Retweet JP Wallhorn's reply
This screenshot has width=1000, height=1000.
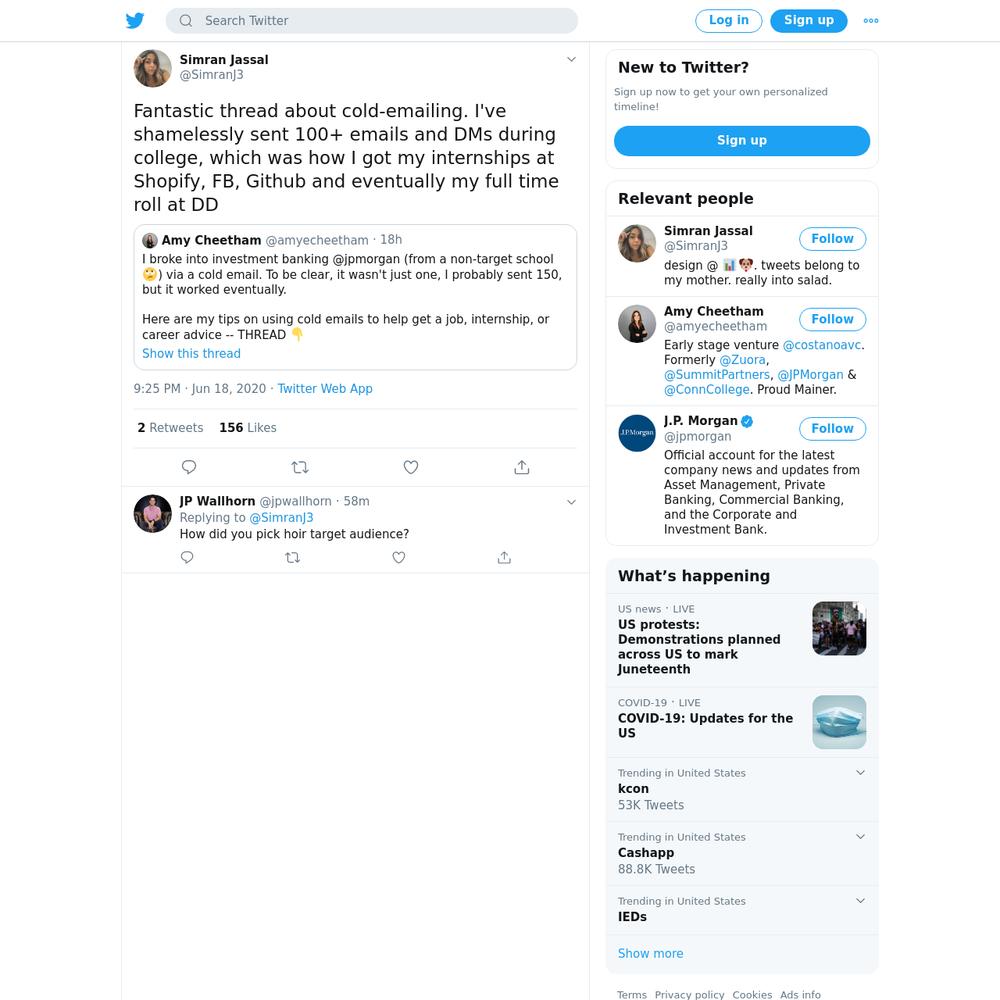(x=293, y=557)
